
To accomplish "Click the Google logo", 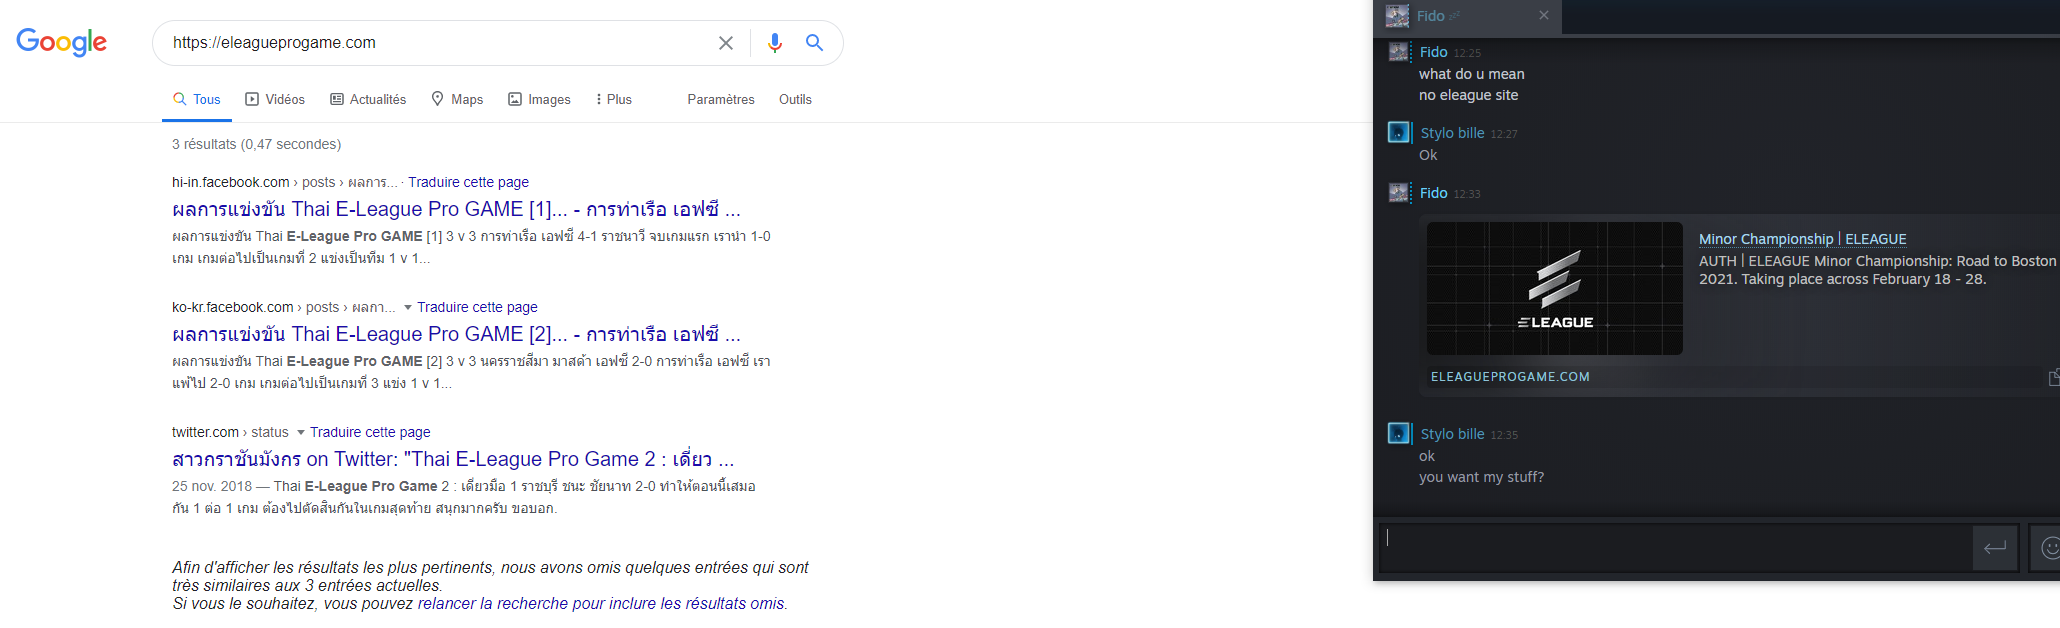I will (x=61, y=42).
